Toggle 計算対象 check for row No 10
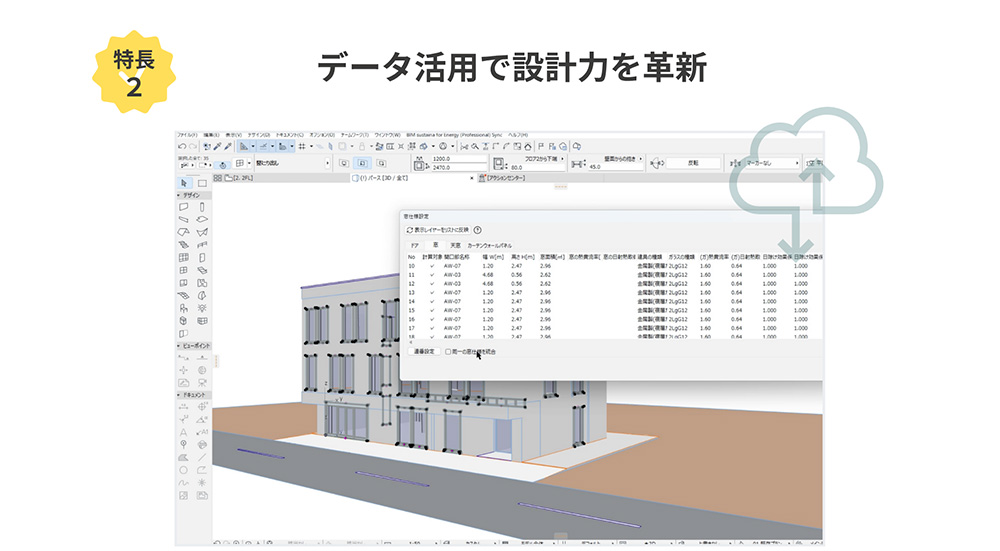 (x=431, y=266)
